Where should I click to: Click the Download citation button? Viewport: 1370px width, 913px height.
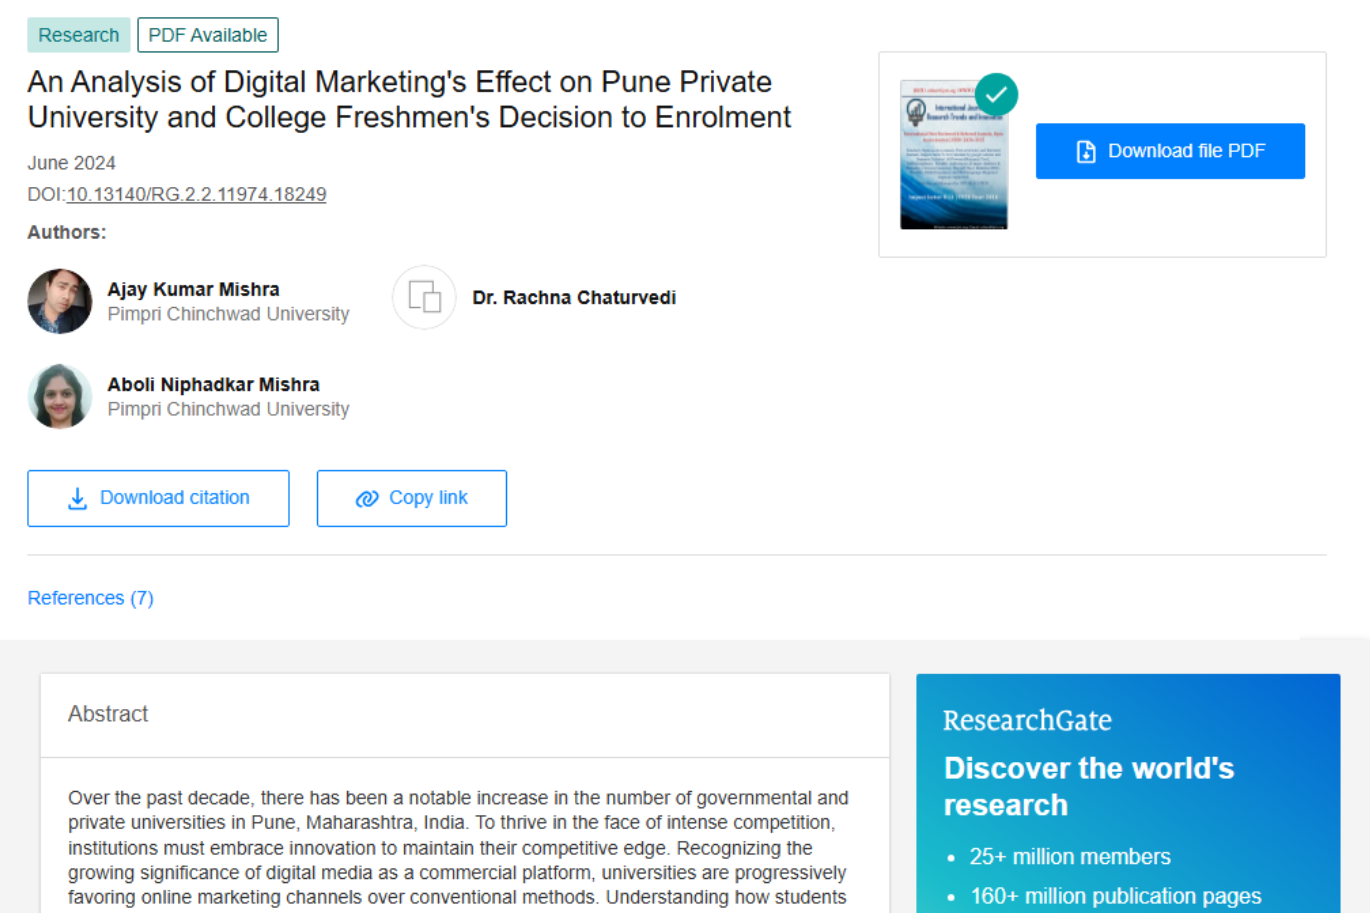[x=157, y=497]
